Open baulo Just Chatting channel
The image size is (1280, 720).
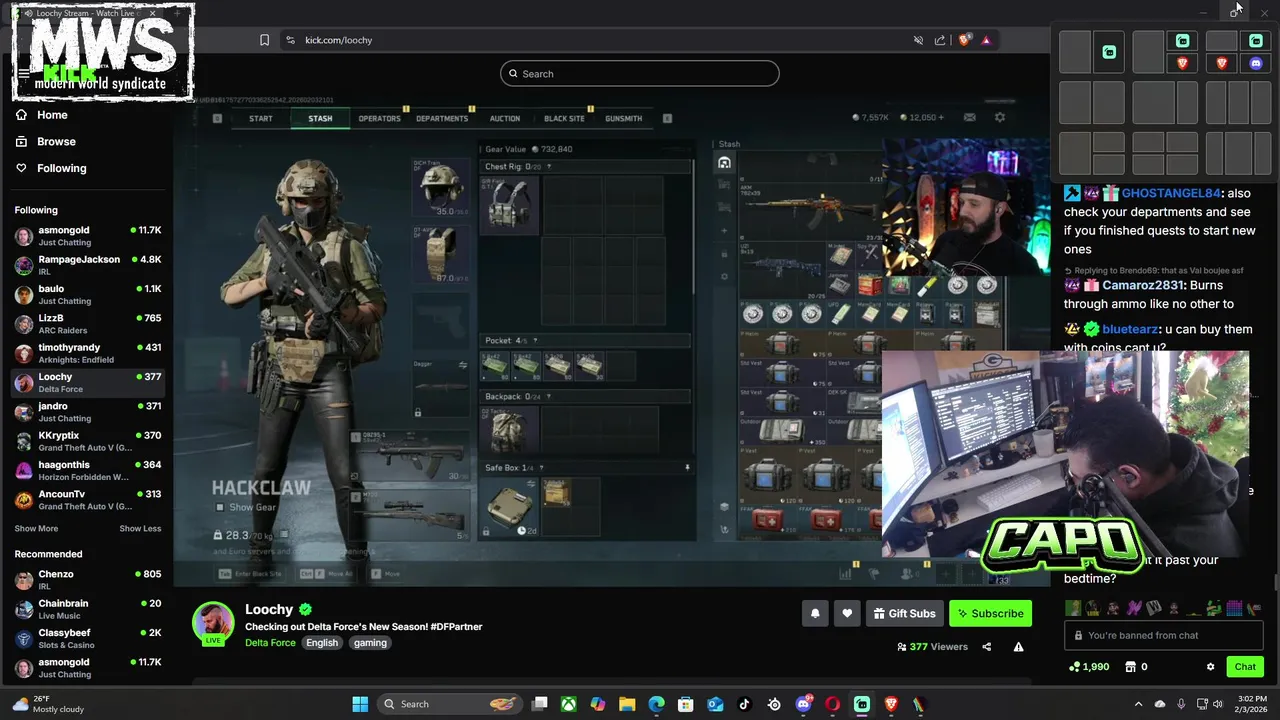[88, 294]
